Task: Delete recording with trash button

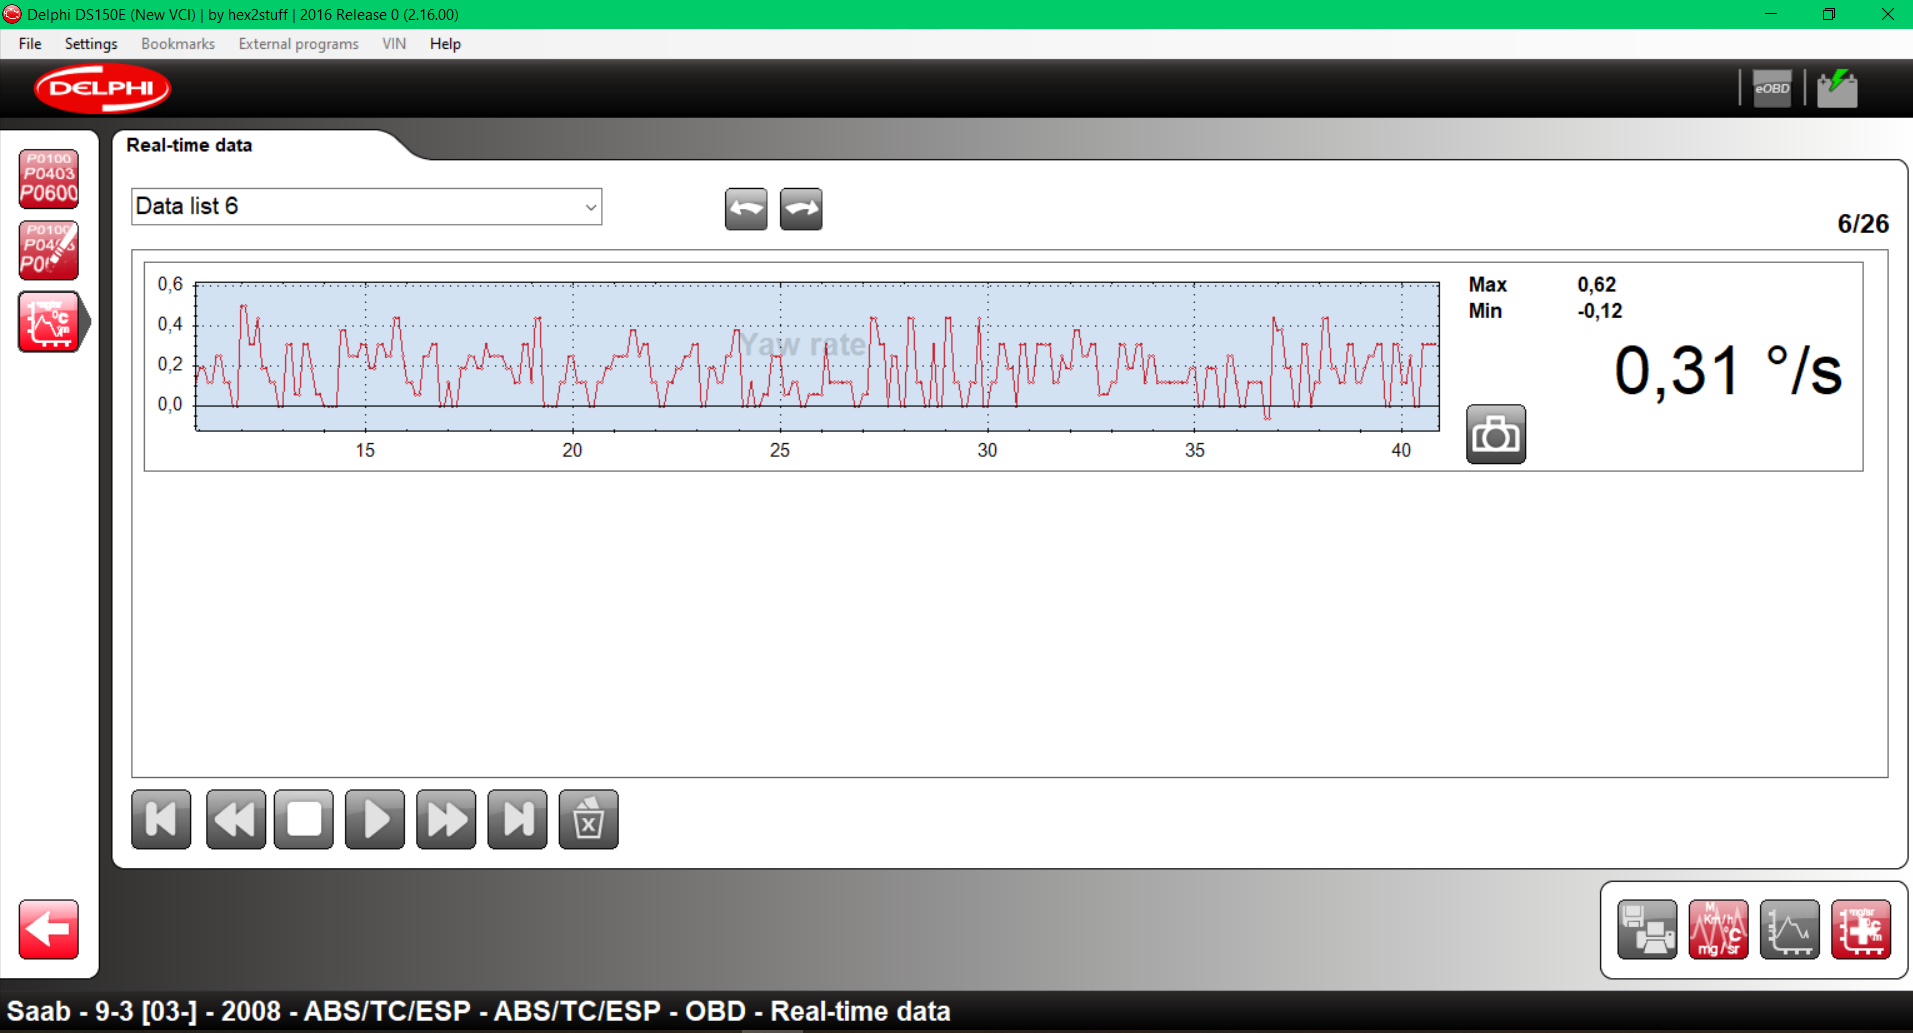Action: pyautogui.click(x=588, y=819)
